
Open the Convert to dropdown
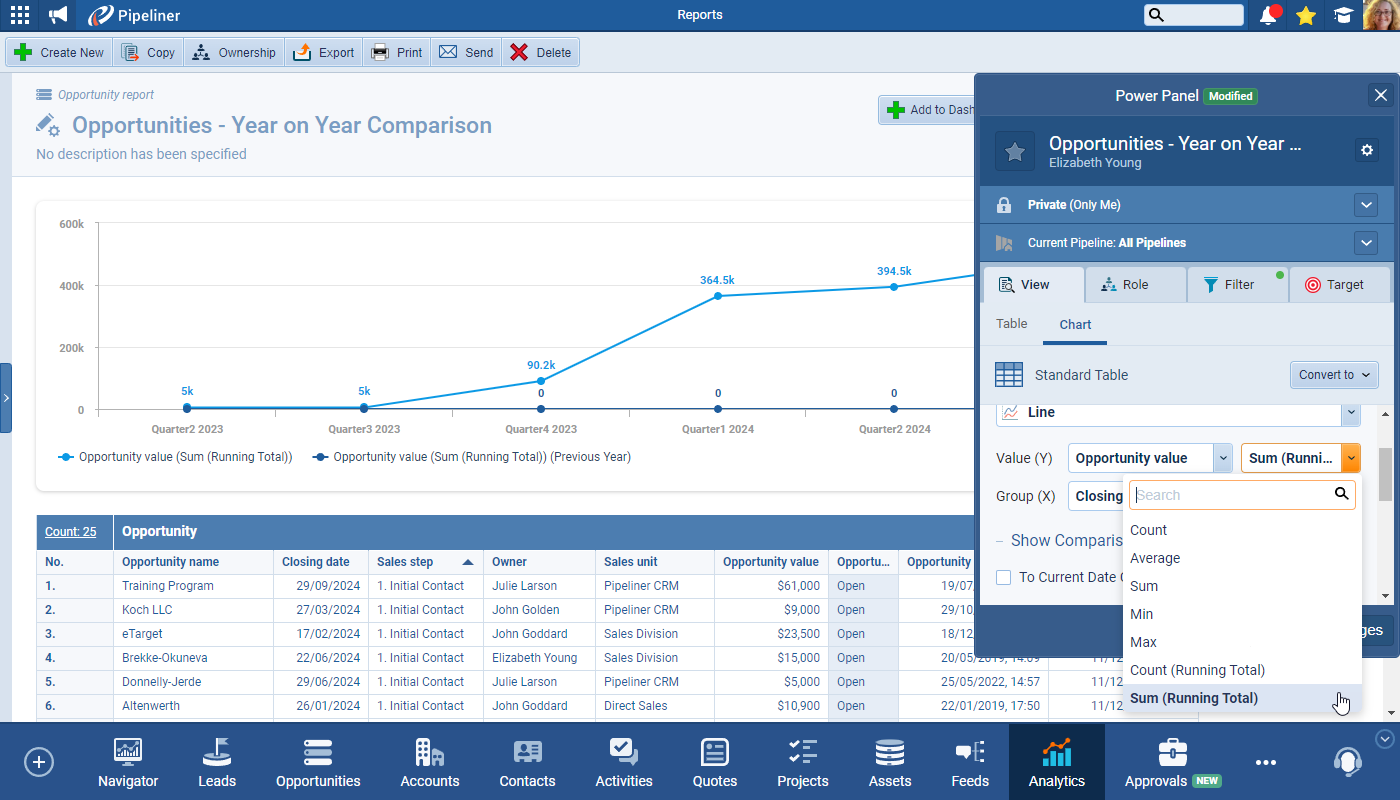1334,375
